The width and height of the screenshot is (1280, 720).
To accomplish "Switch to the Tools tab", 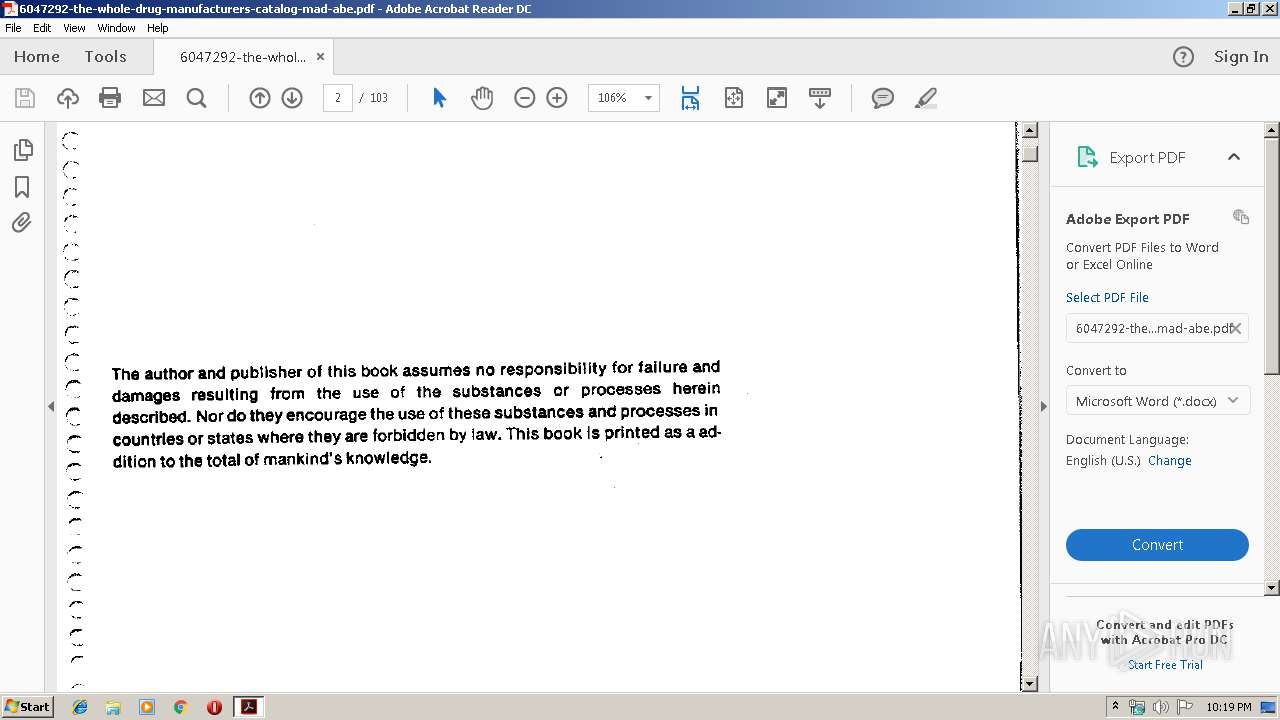I will [x=105, y=57].
